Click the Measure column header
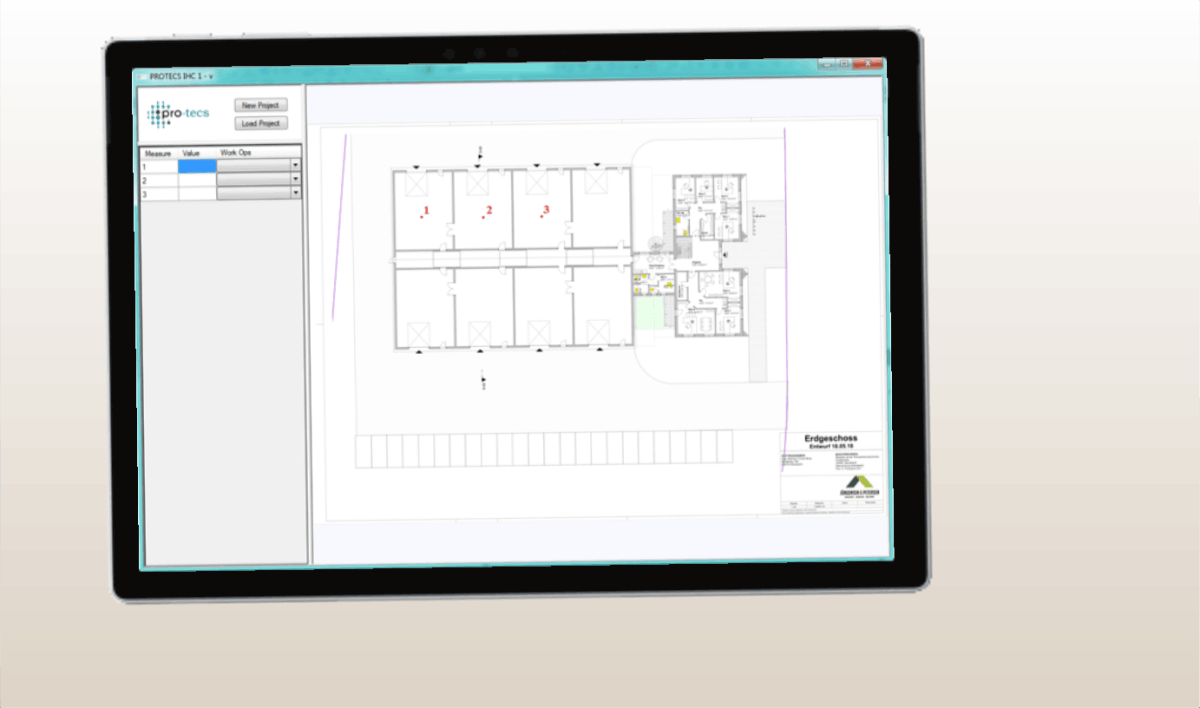Viewport: 1200px width, 708px height. tap(158, 153)
